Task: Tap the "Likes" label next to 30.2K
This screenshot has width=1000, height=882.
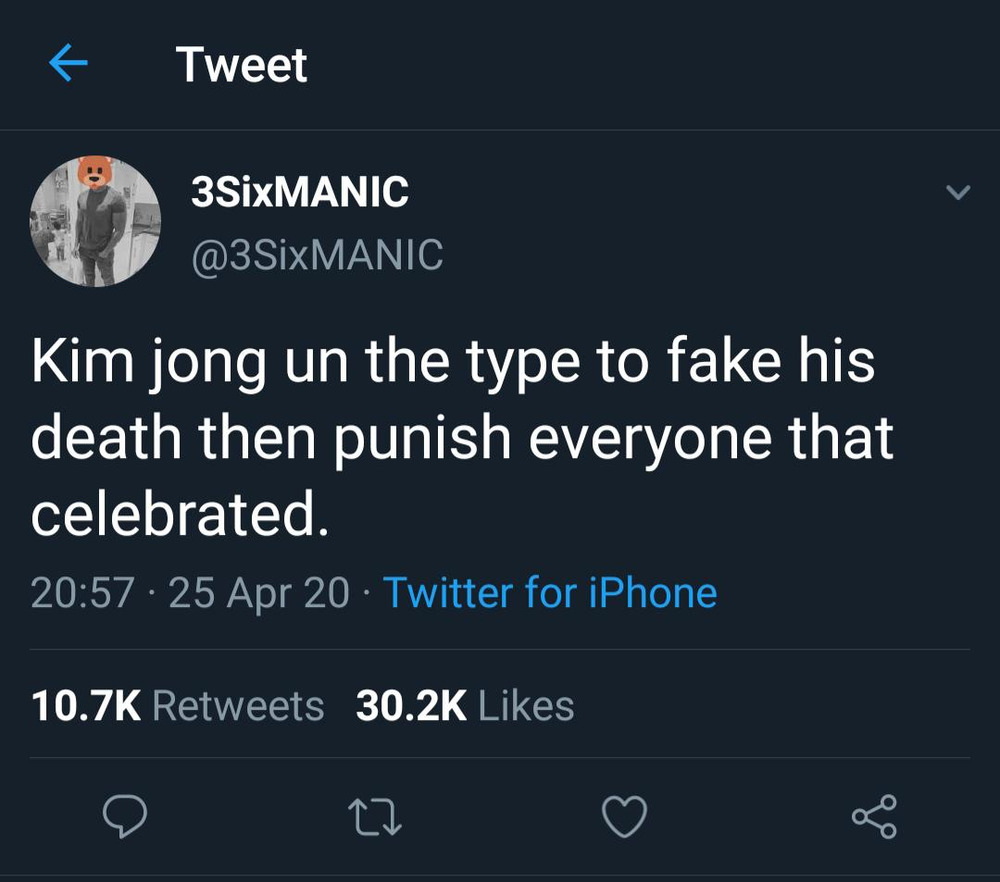Action: pos(527,706)
